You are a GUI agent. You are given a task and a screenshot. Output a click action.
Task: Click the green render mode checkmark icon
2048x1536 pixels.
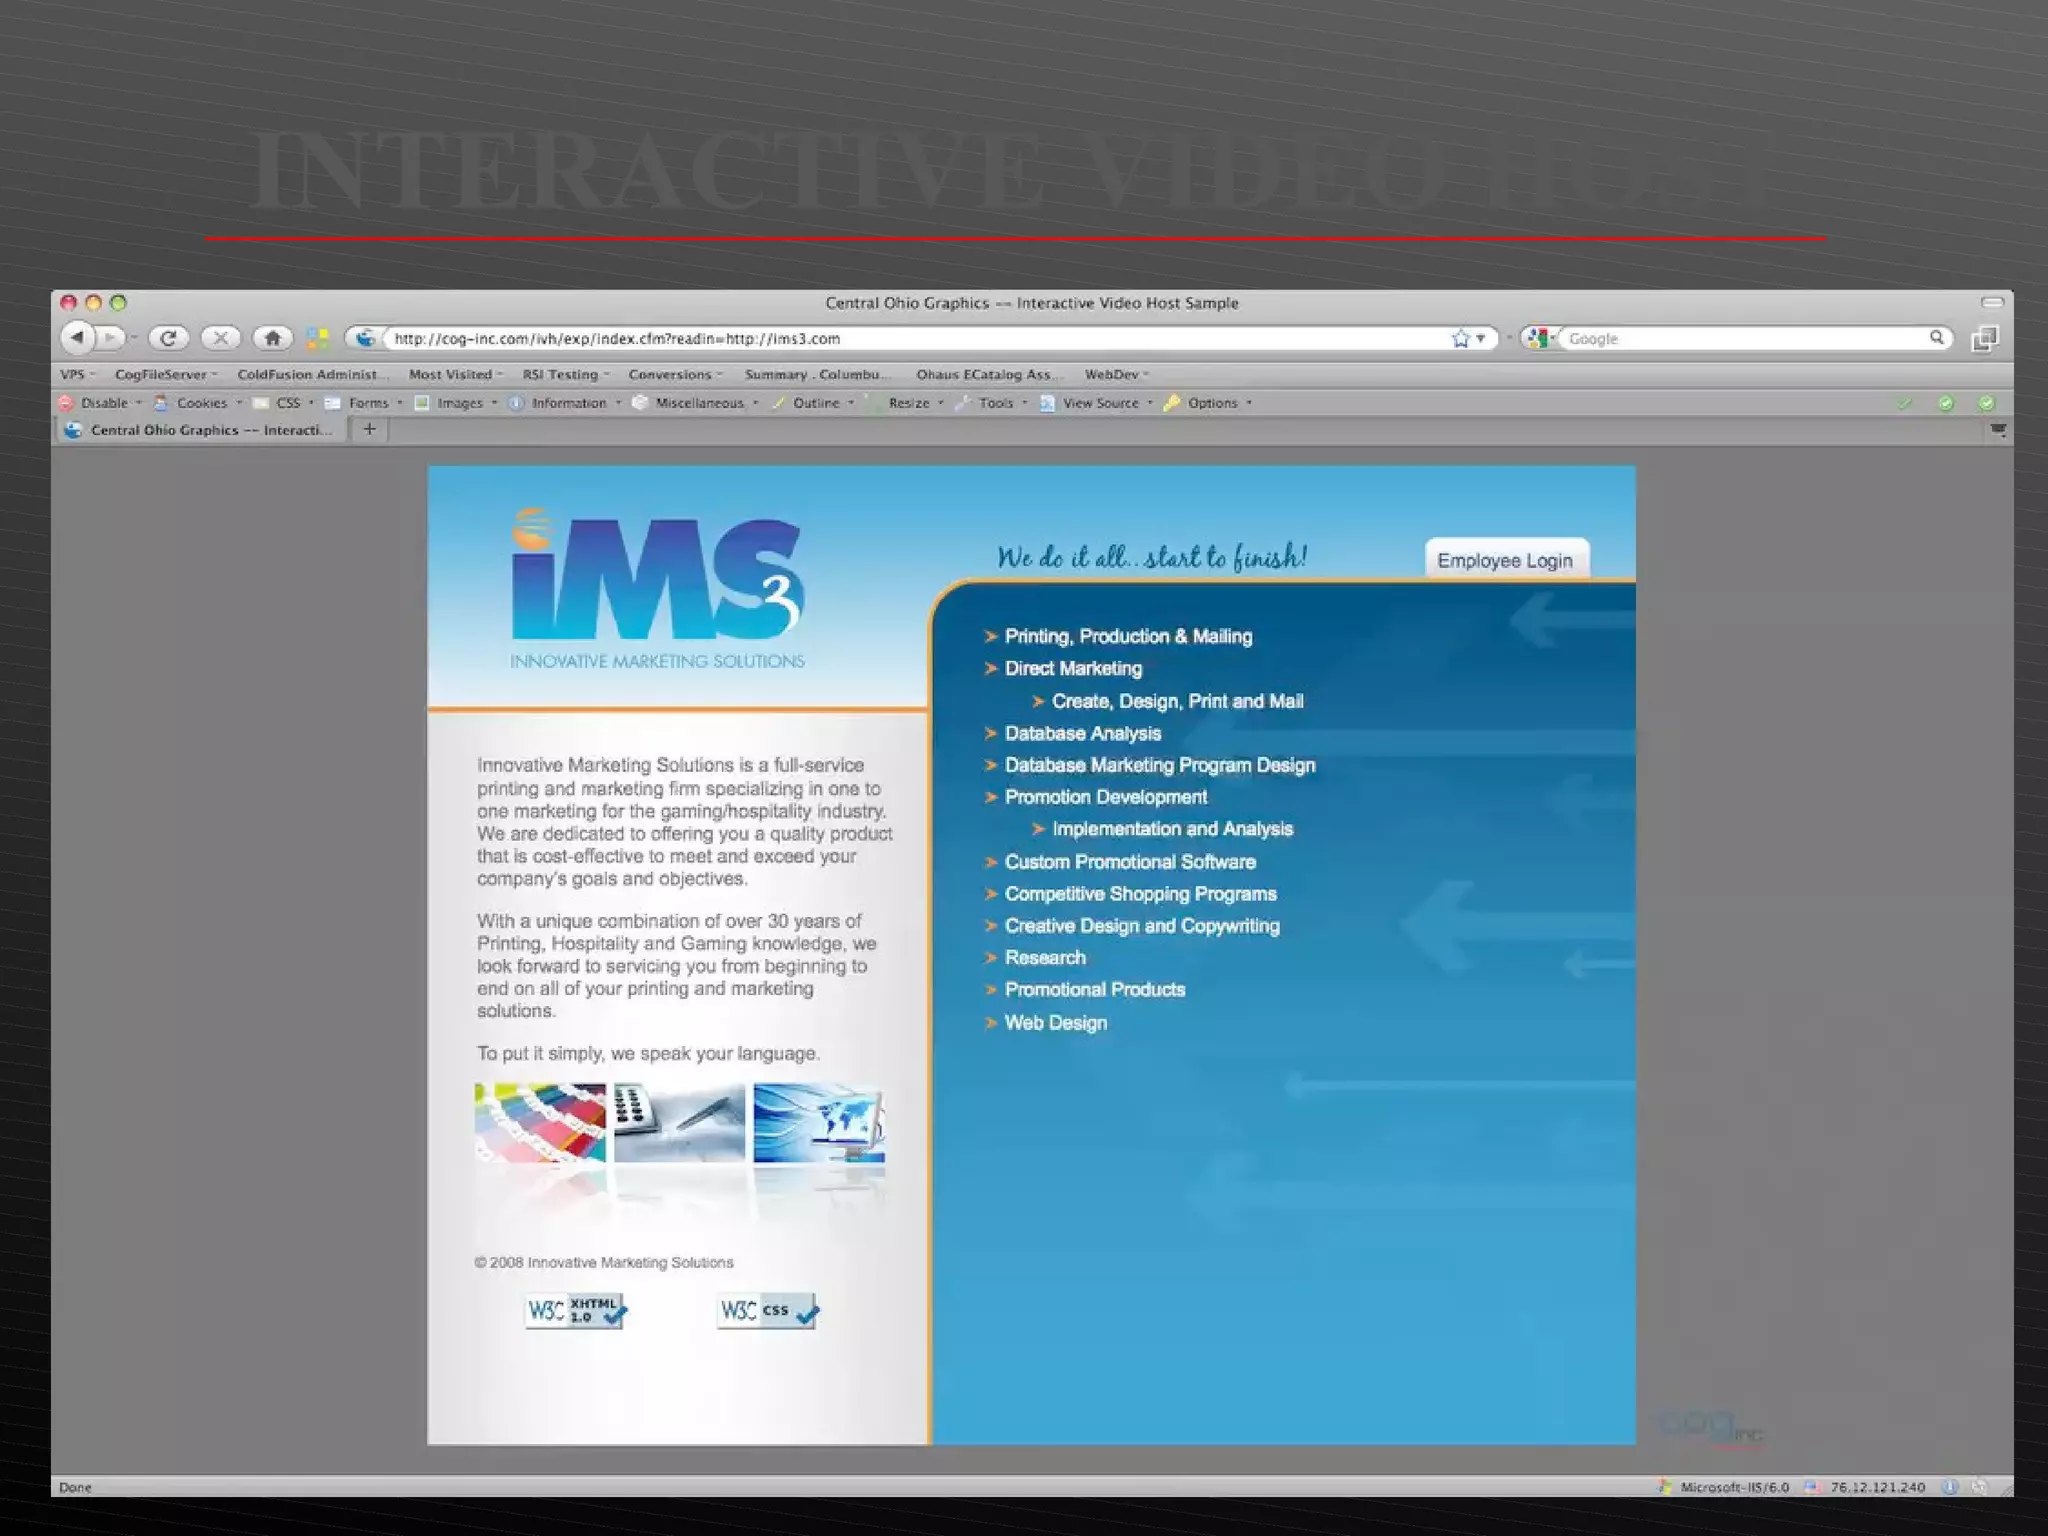[x=1904, y=403]
